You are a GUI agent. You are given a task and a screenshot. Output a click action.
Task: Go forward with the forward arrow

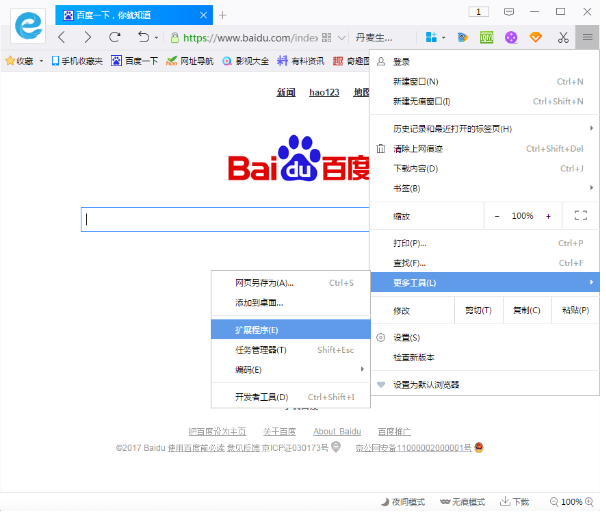[x=88, y=37]
